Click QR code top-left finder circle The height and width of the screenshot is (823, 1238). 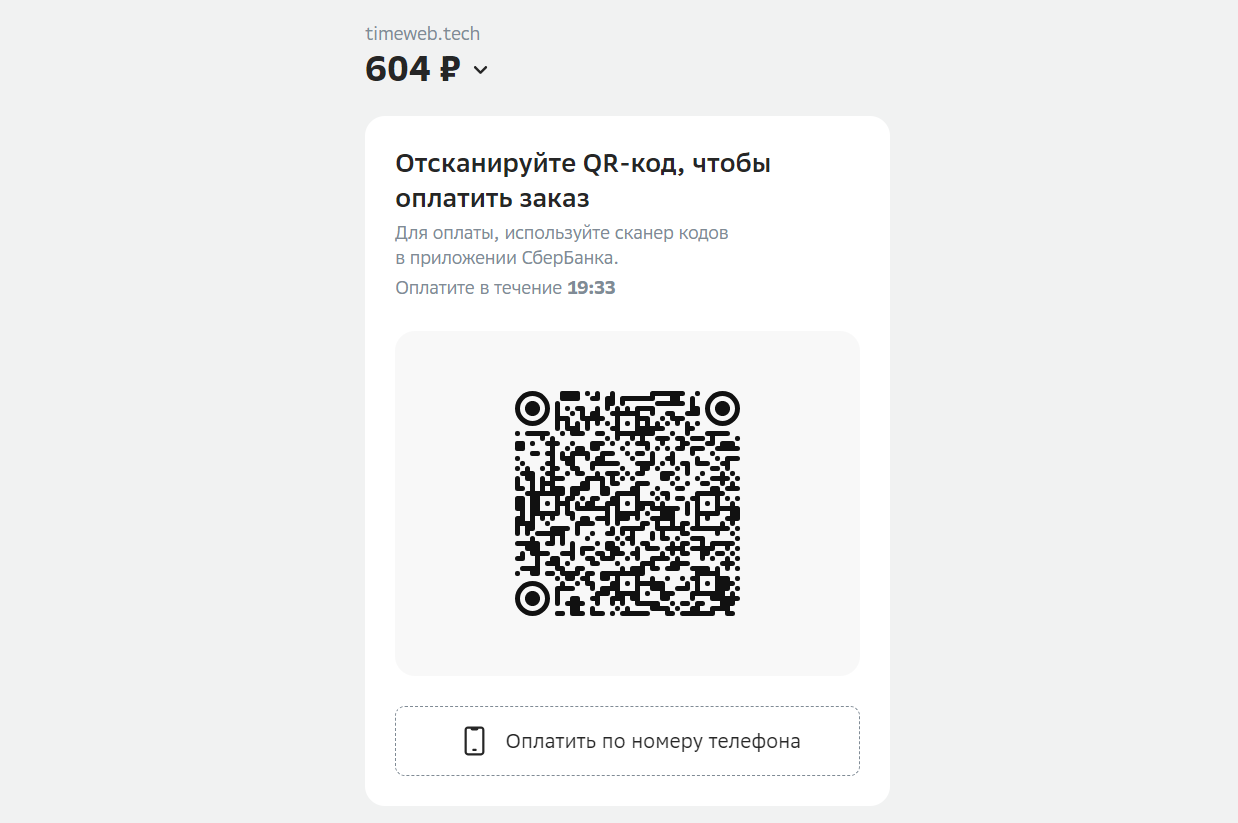point(532,408)
